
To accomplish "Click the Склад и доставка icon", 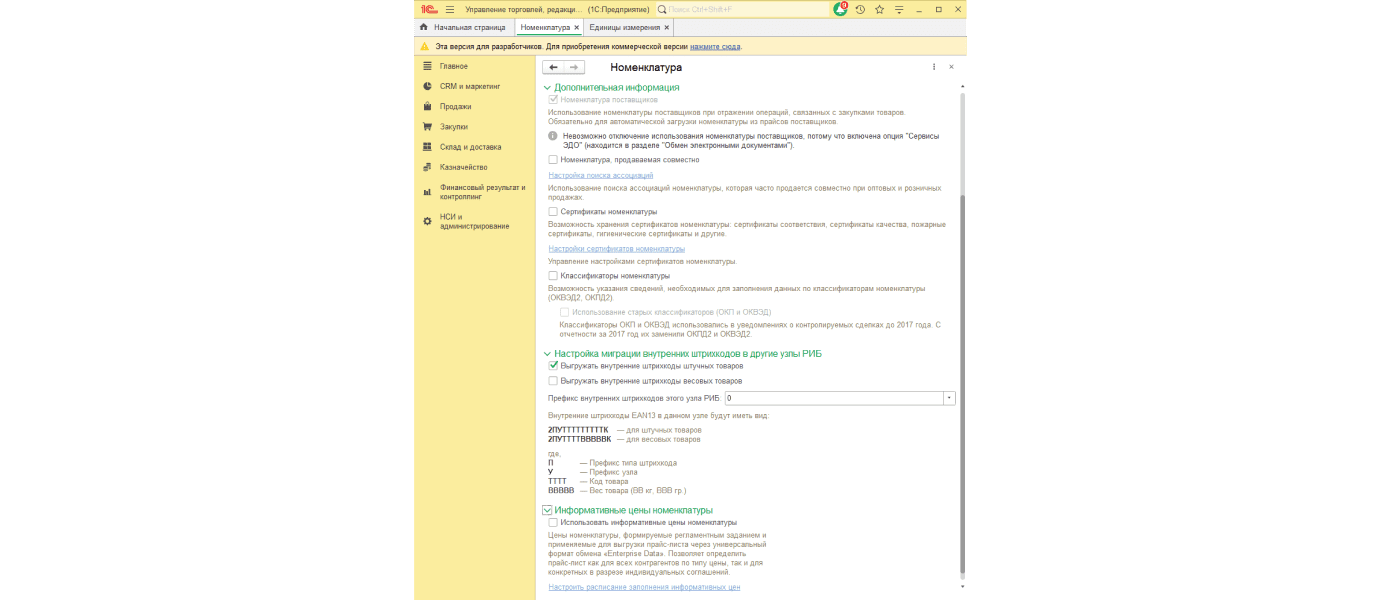I will click(427, 147).
